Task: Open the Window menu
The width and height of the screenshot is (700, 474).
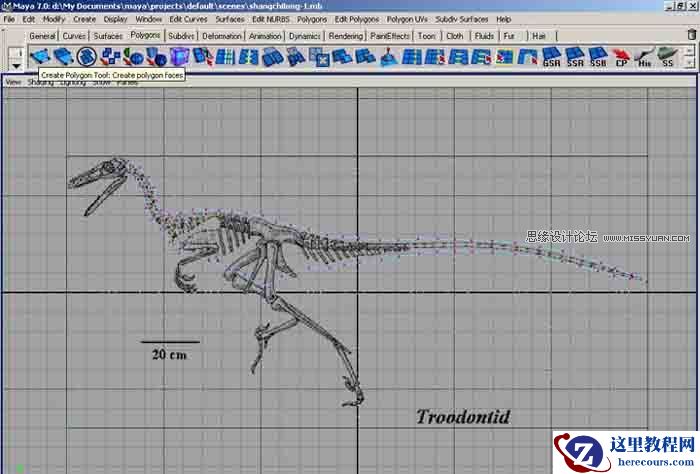Action: [x=148, y=19]
